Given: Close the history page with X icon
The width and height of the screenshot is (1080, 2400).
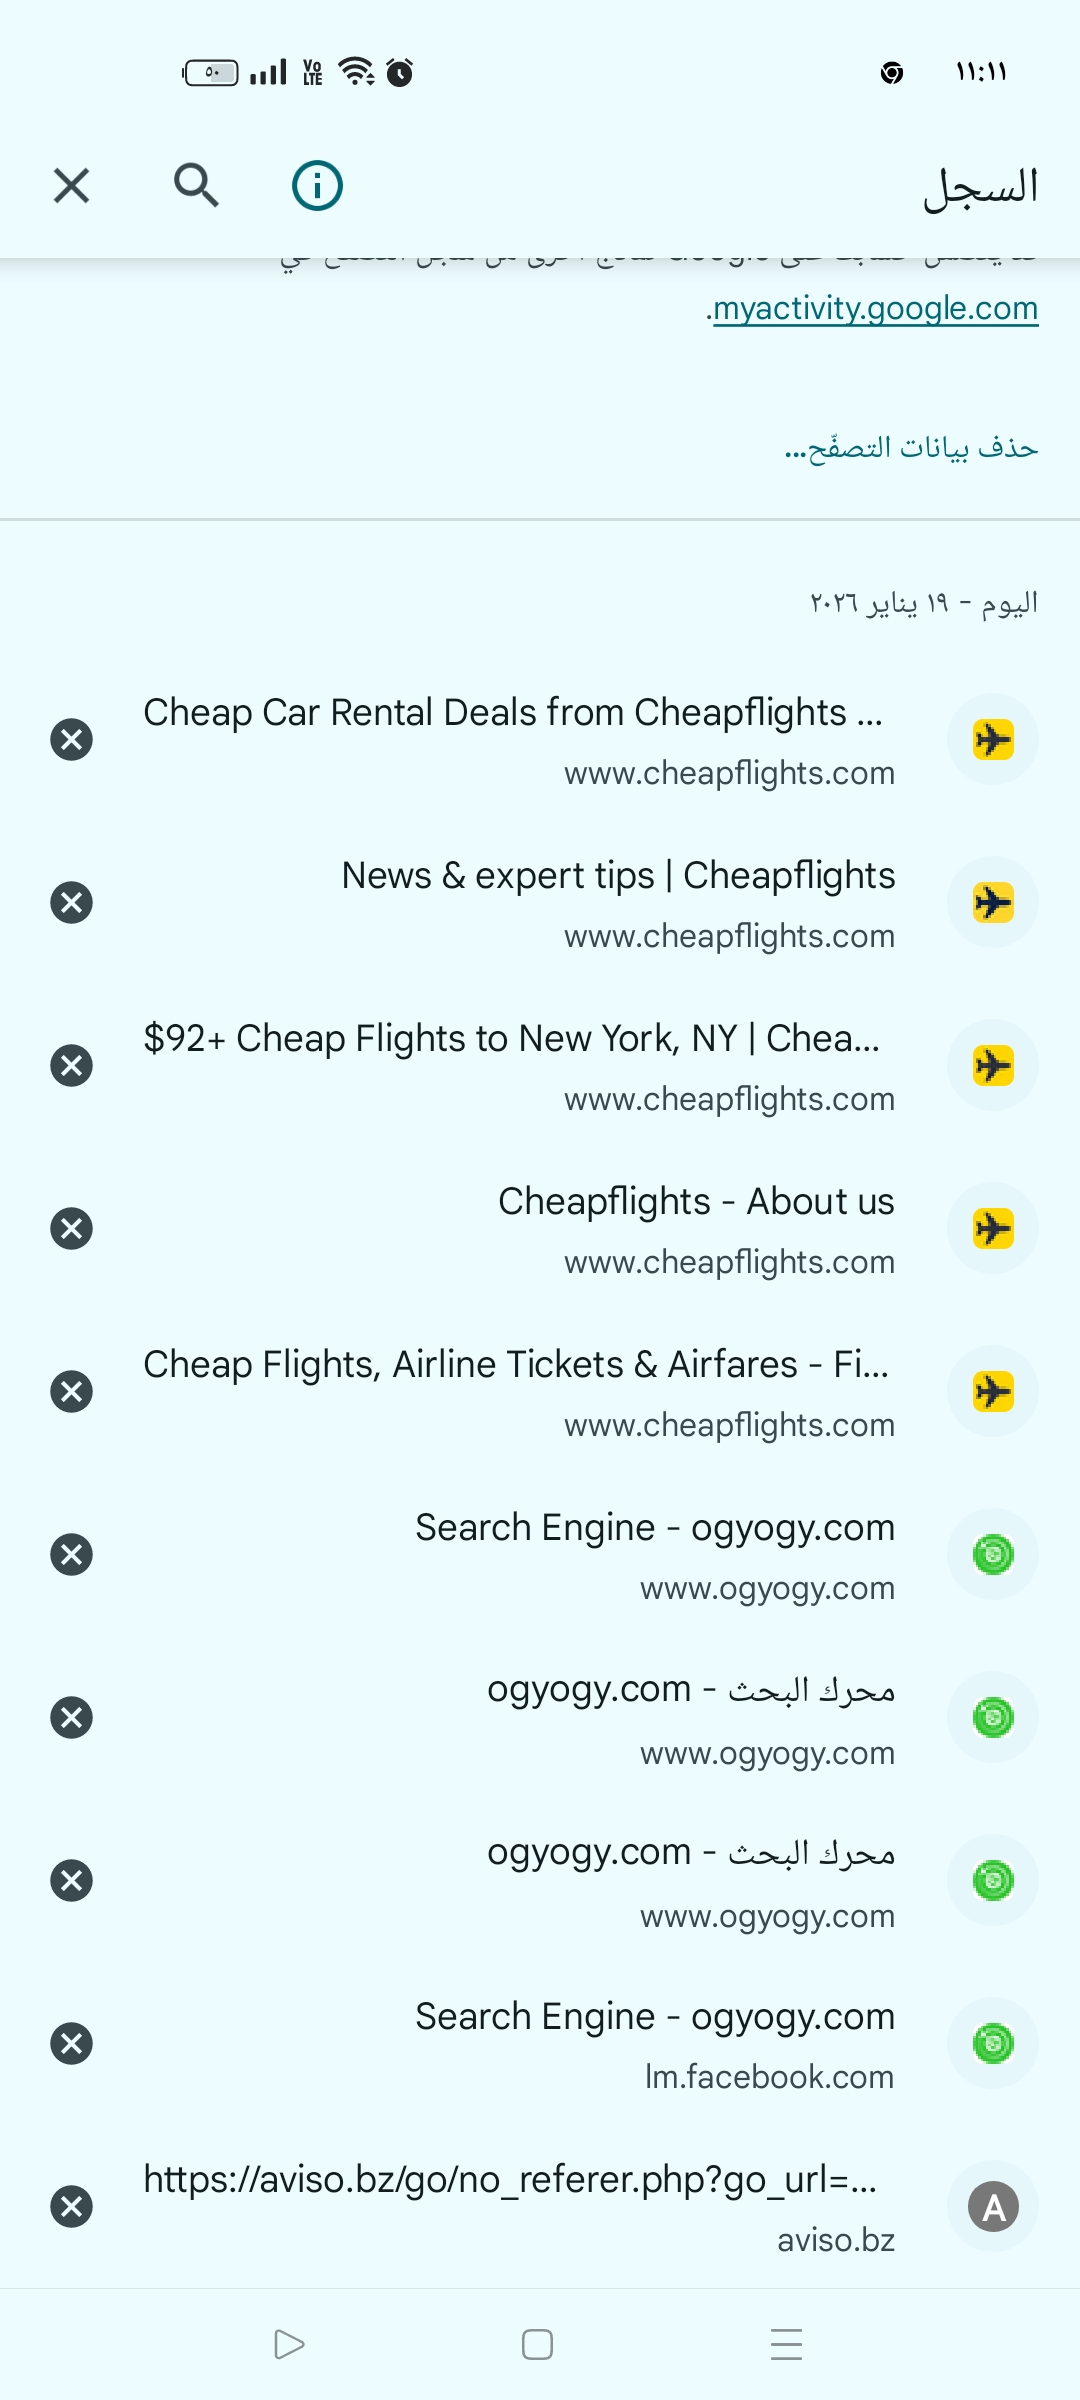Looking at the screenshot, I should pyautogui.click(x=71, y=186).
